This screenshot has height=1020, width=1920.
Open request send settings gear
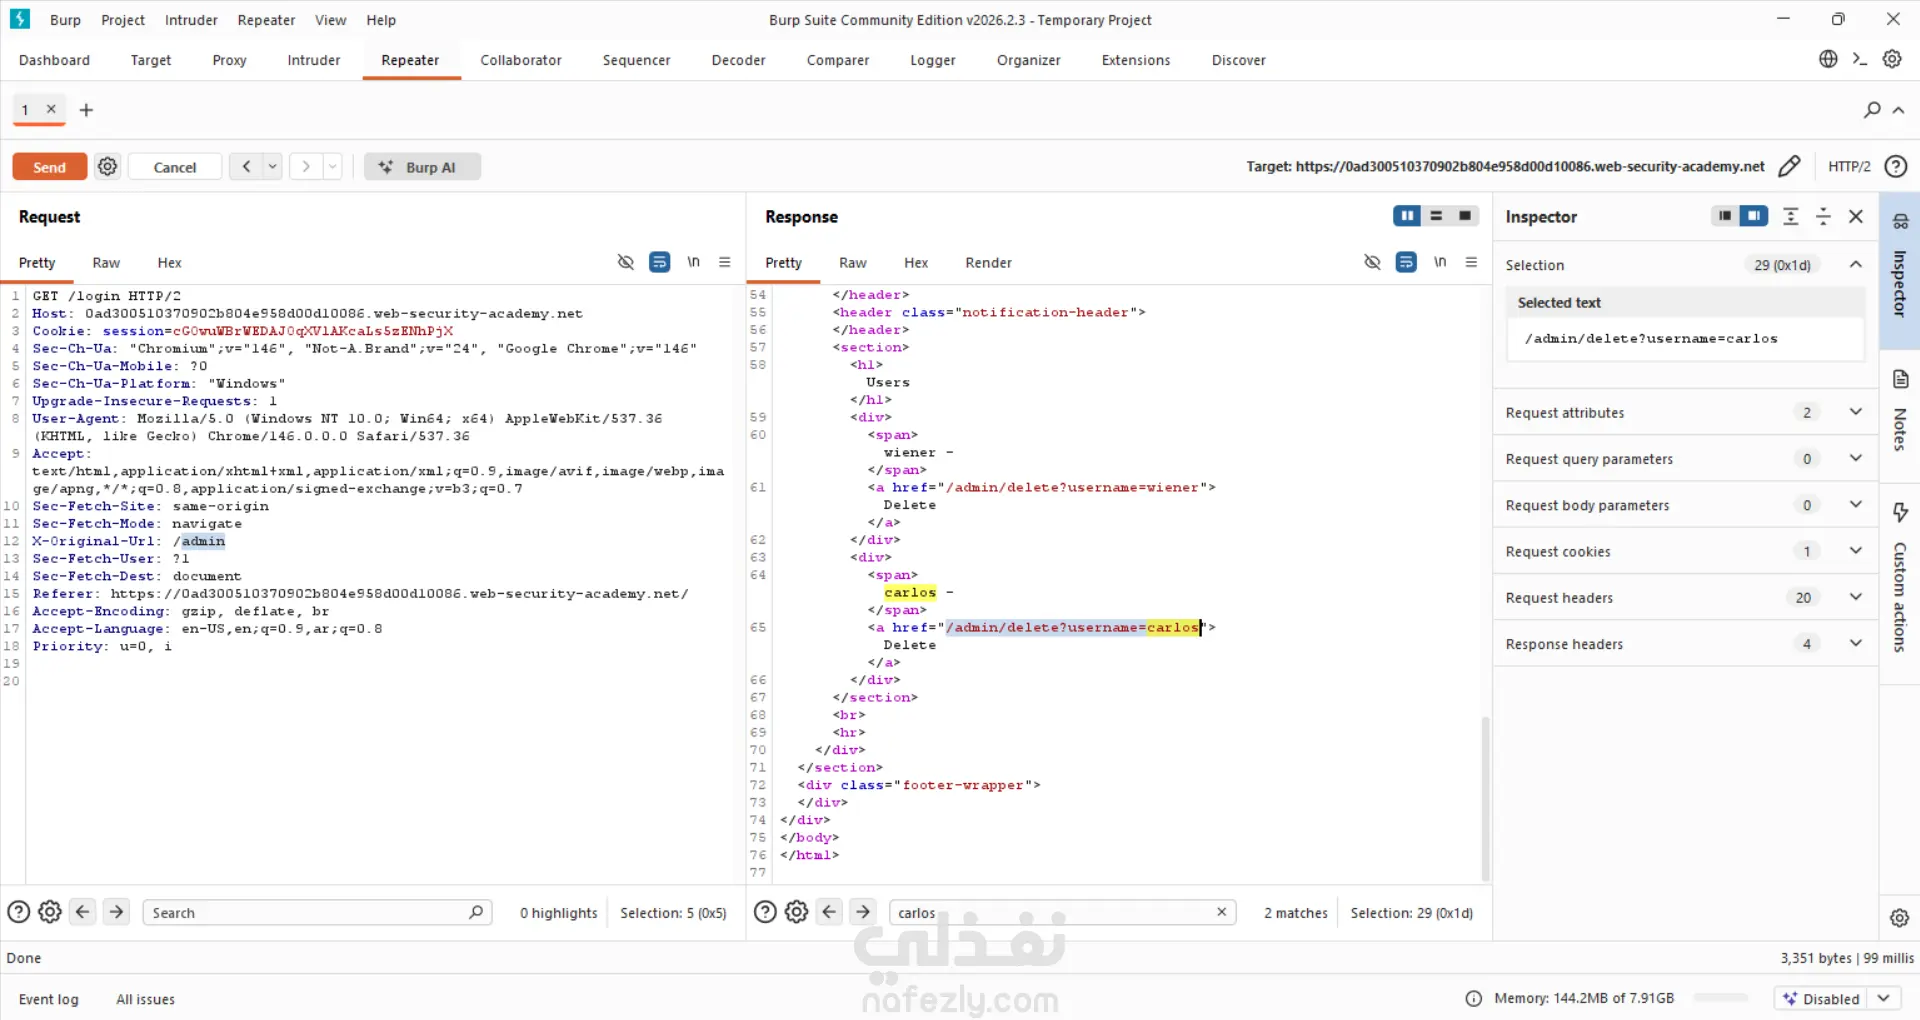click(108, 167)
